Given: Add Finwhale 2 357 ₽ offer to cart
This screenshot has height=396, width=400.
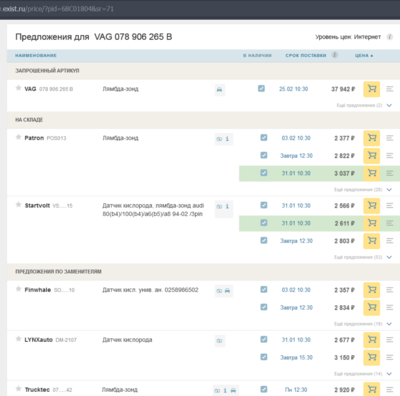Looking at the screenshot, I should [x=372, y=290].
